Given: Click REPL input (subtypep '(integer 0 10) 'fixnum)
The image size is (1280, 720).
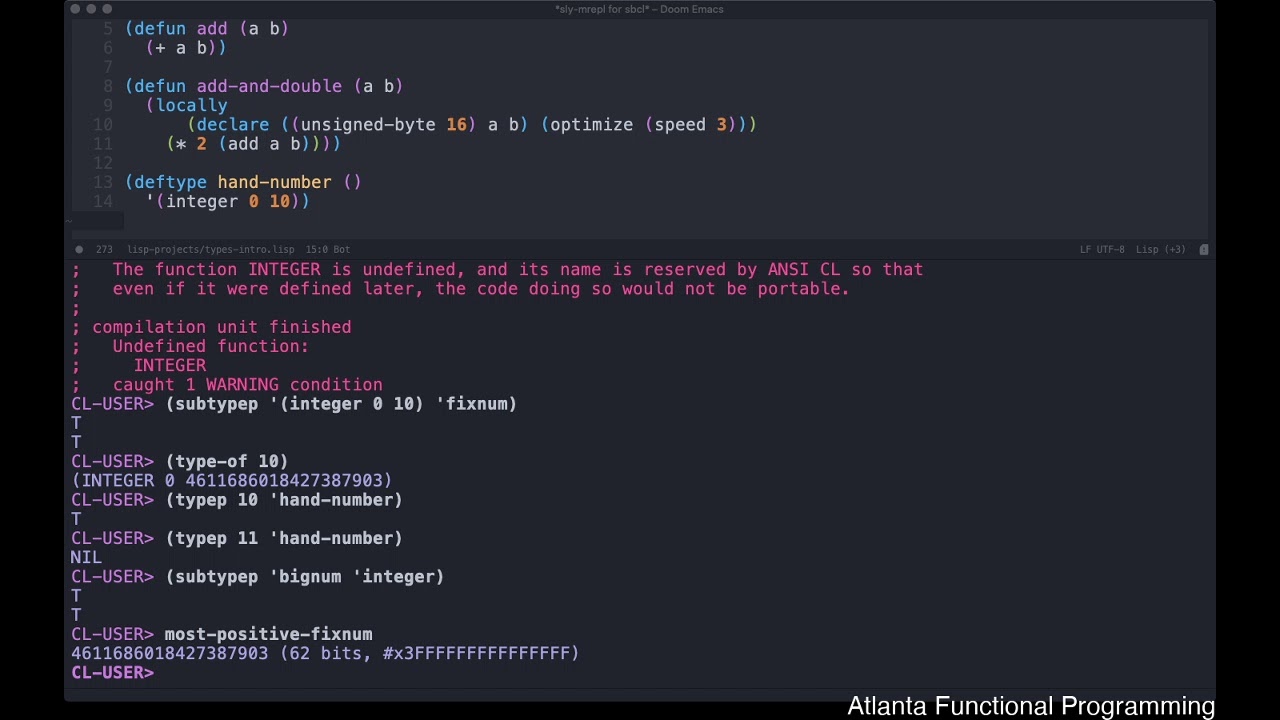Looking at the screenshot, I should pyautogui.click(x=341, y=404).
